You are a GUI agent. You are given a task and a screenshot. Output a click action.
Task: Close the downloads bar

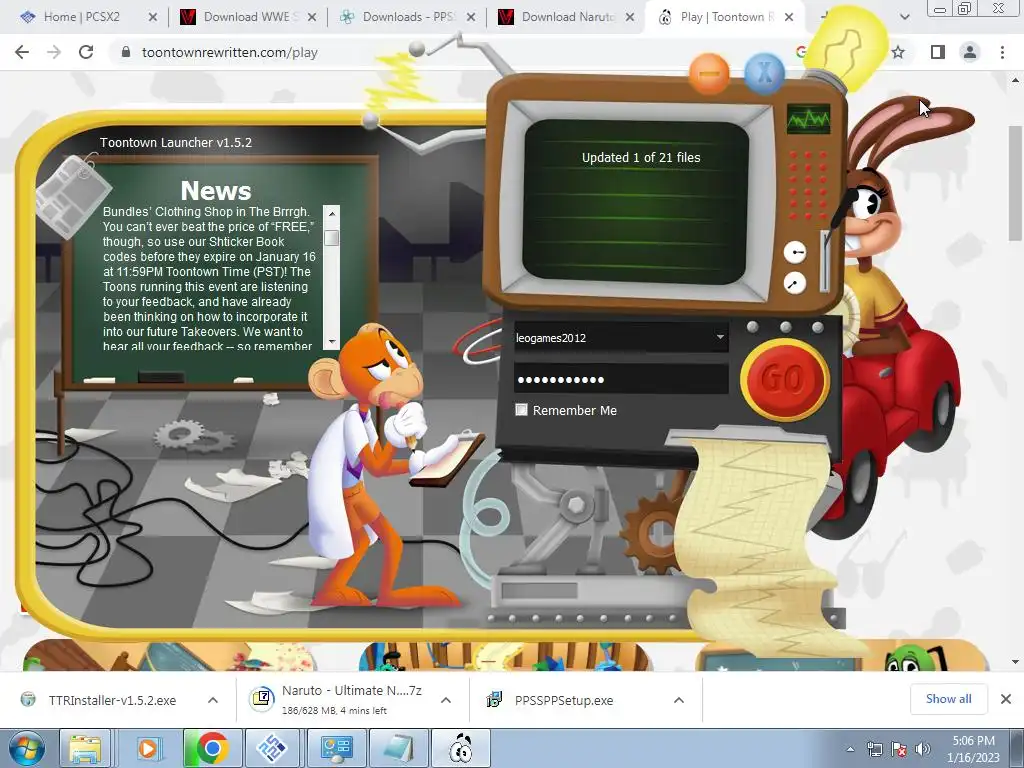coord(1006,699)
